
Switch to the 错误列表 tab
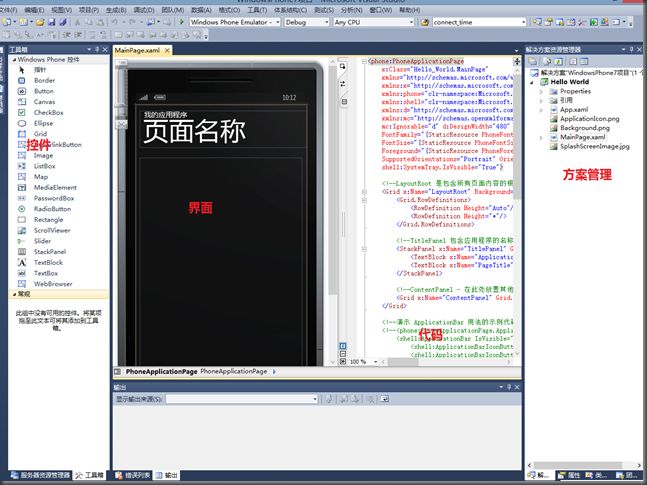click(x=133, y=475)
